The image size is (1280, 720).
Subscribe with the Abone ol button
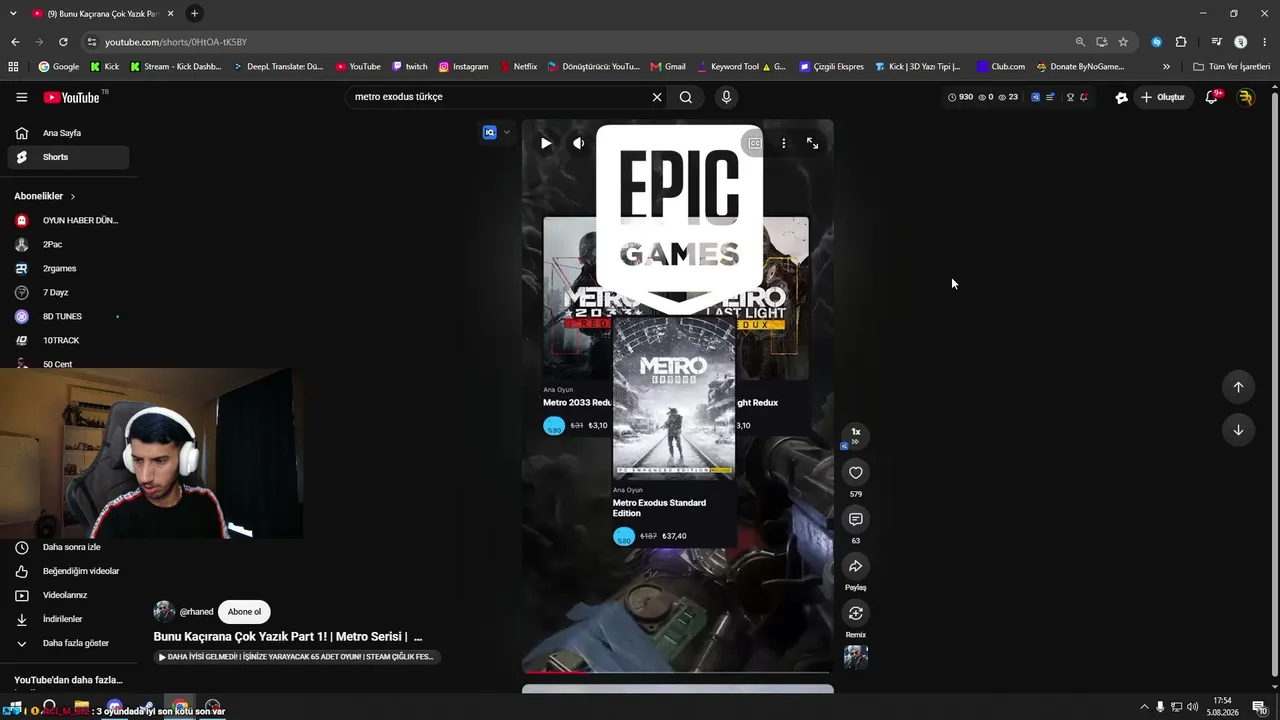(x=244, y=612)
